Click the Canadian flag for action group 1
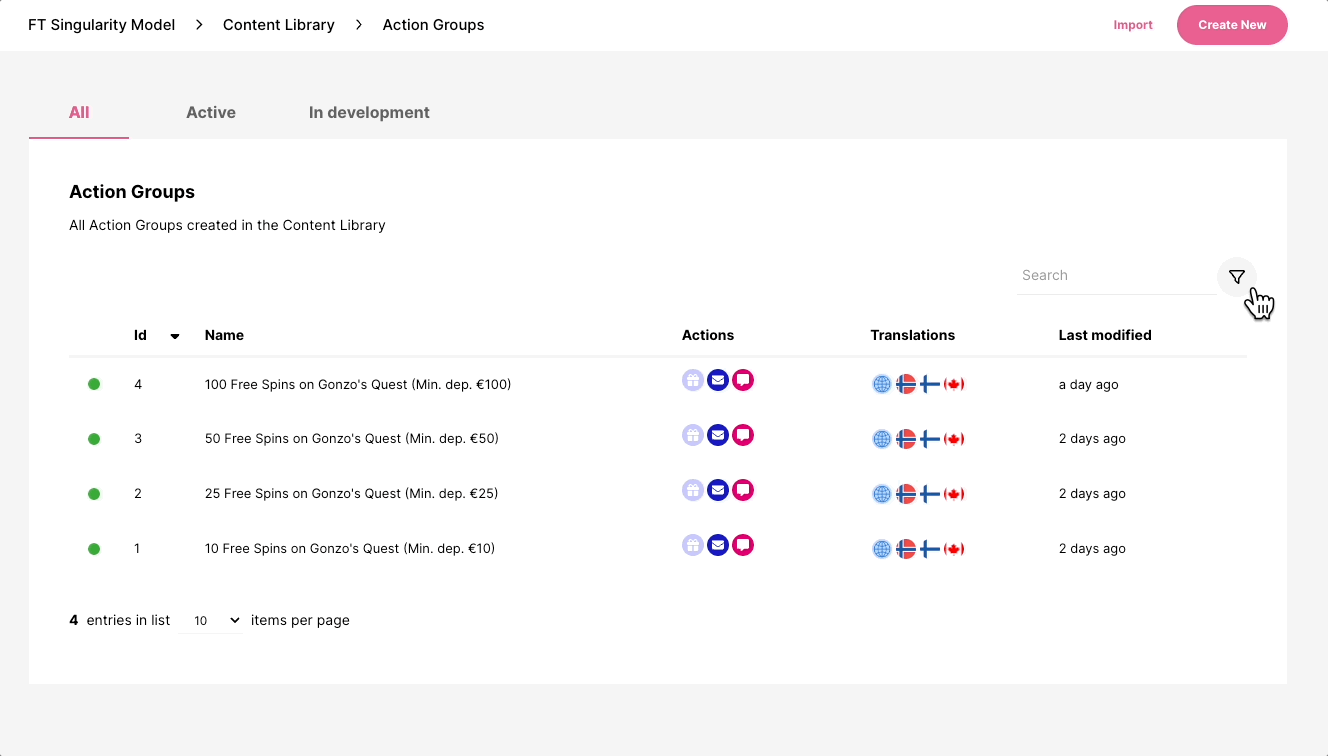Screen dimensions: 1328x756 [954, 549]
